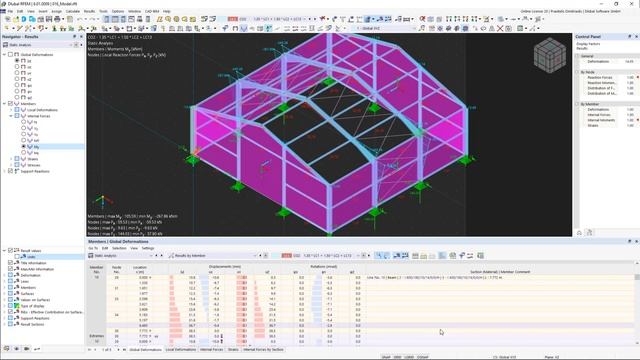This screenshot has height=360, width=640.
Task: Click the Deformations factor value in Control Panel
Action: click(629, 62)
